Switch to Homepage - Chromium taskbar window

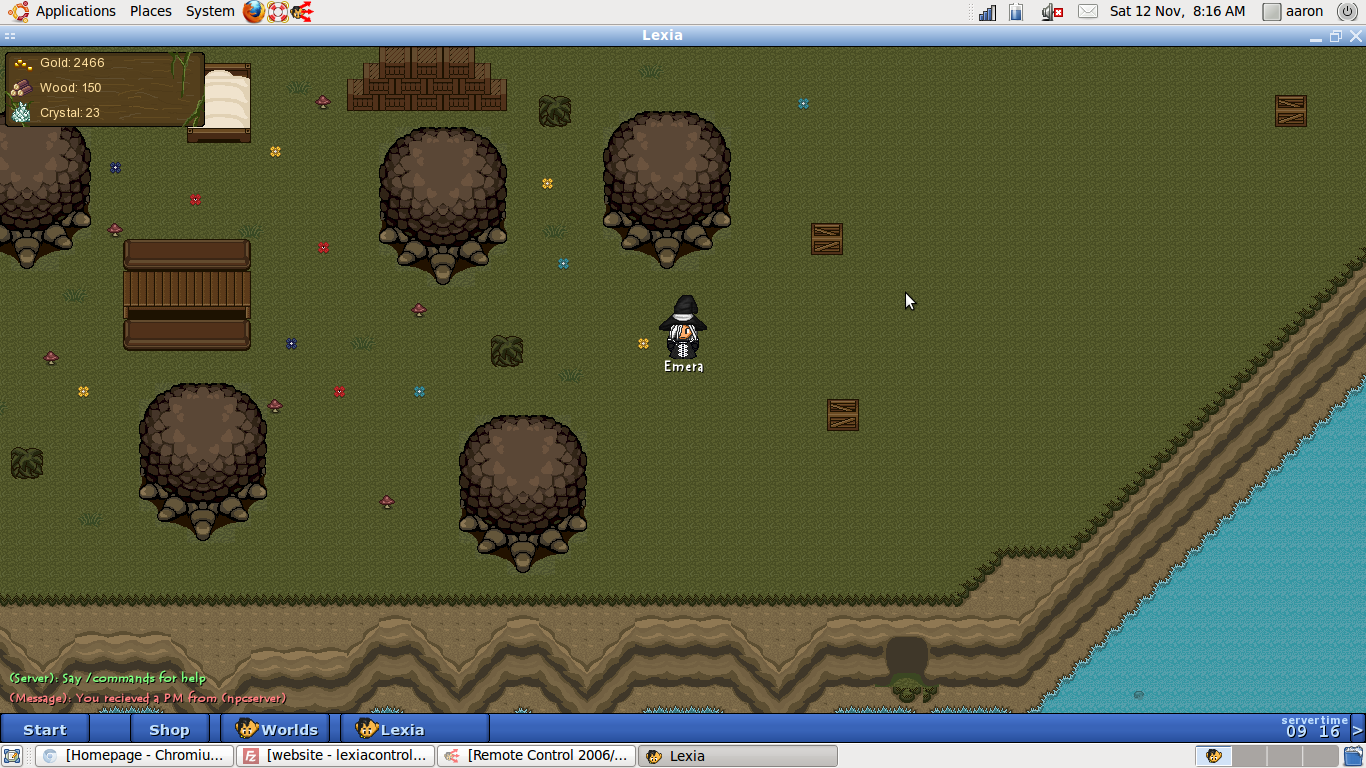point(135,756)
